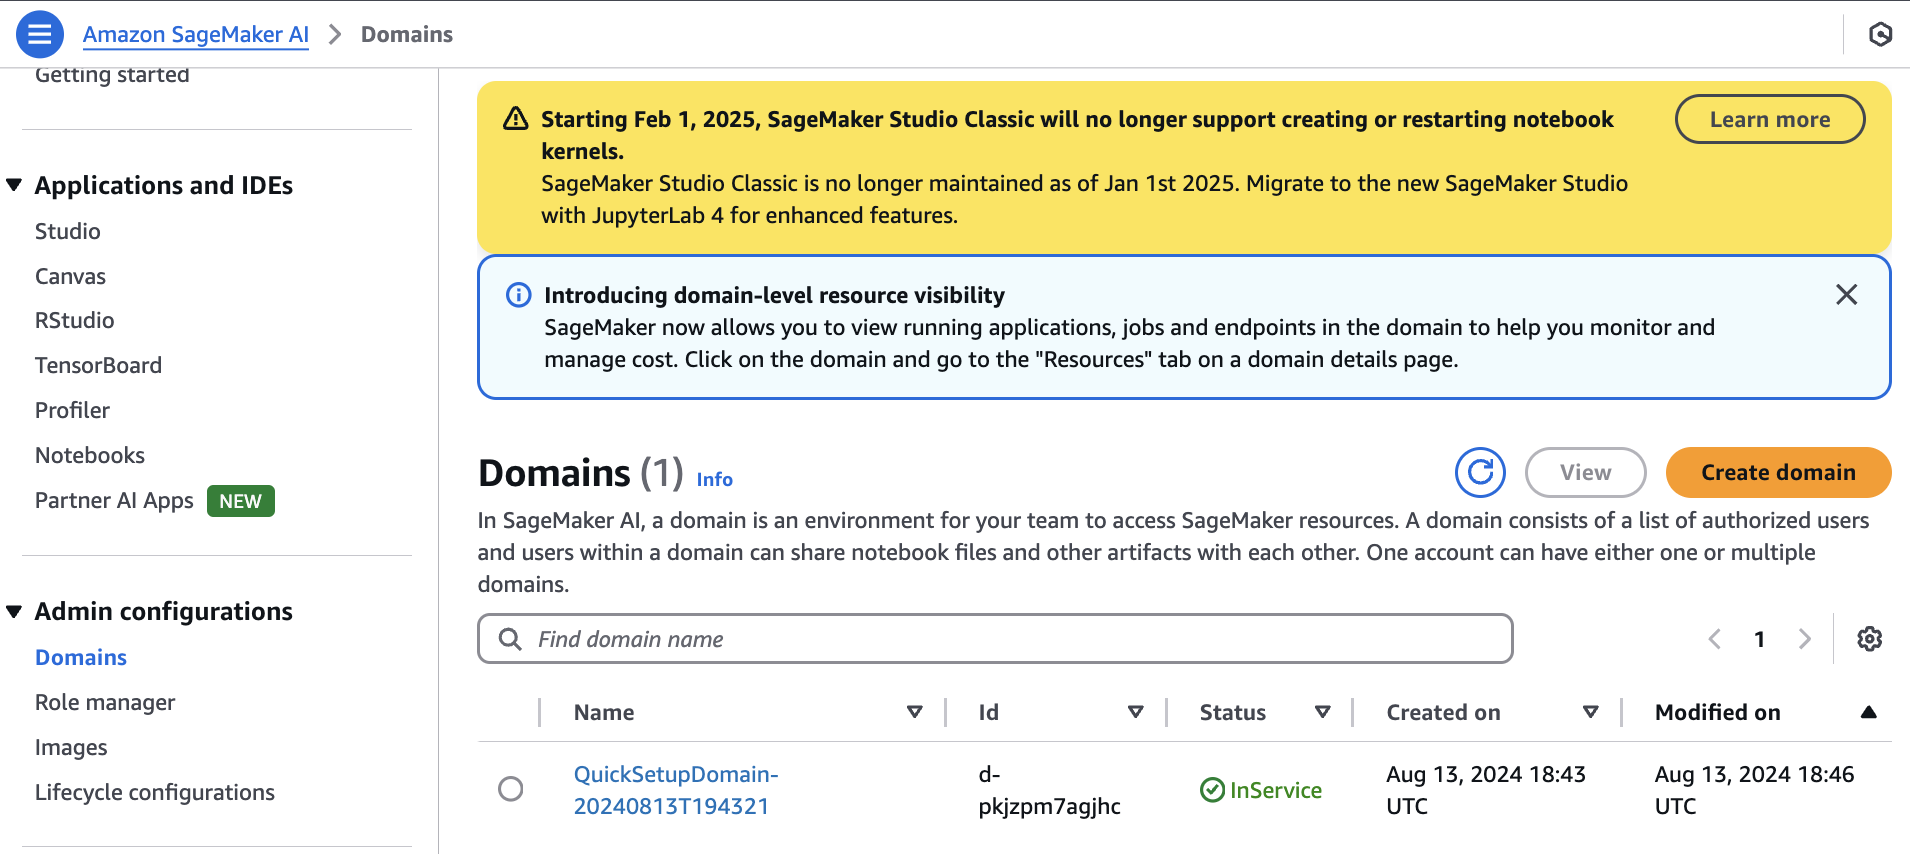Select Domains in Admin configurations
This screenshot has height=854, width=1910.
(x=81, y=657)
